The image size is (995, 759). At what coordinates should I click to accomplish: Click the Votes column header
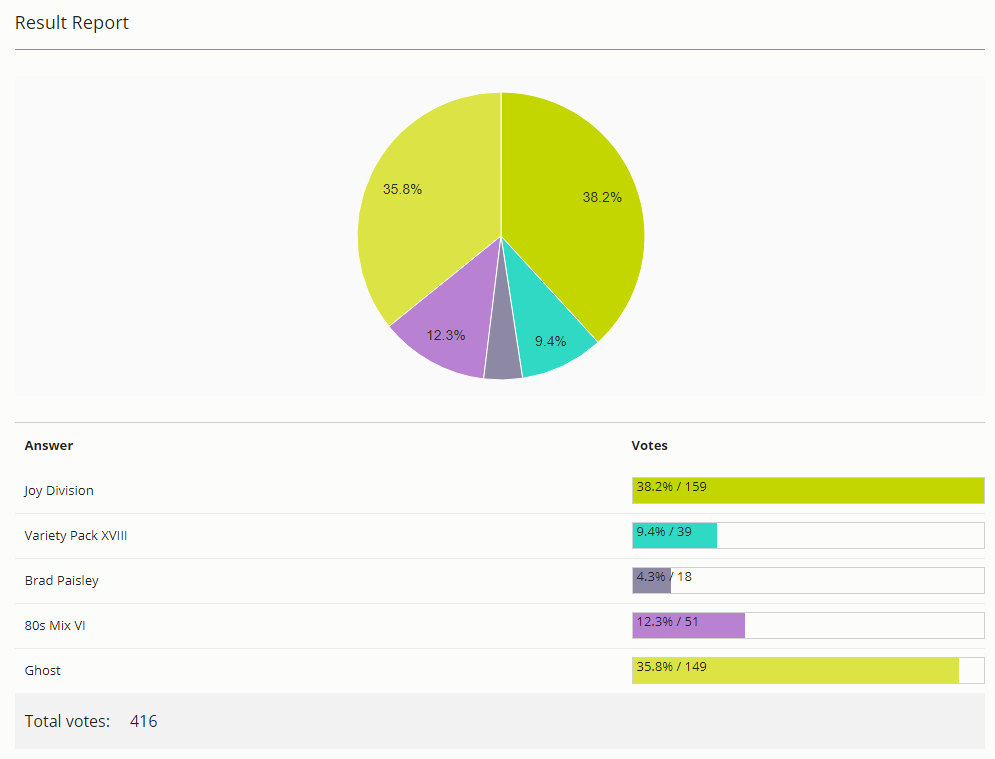coord(649,446)
